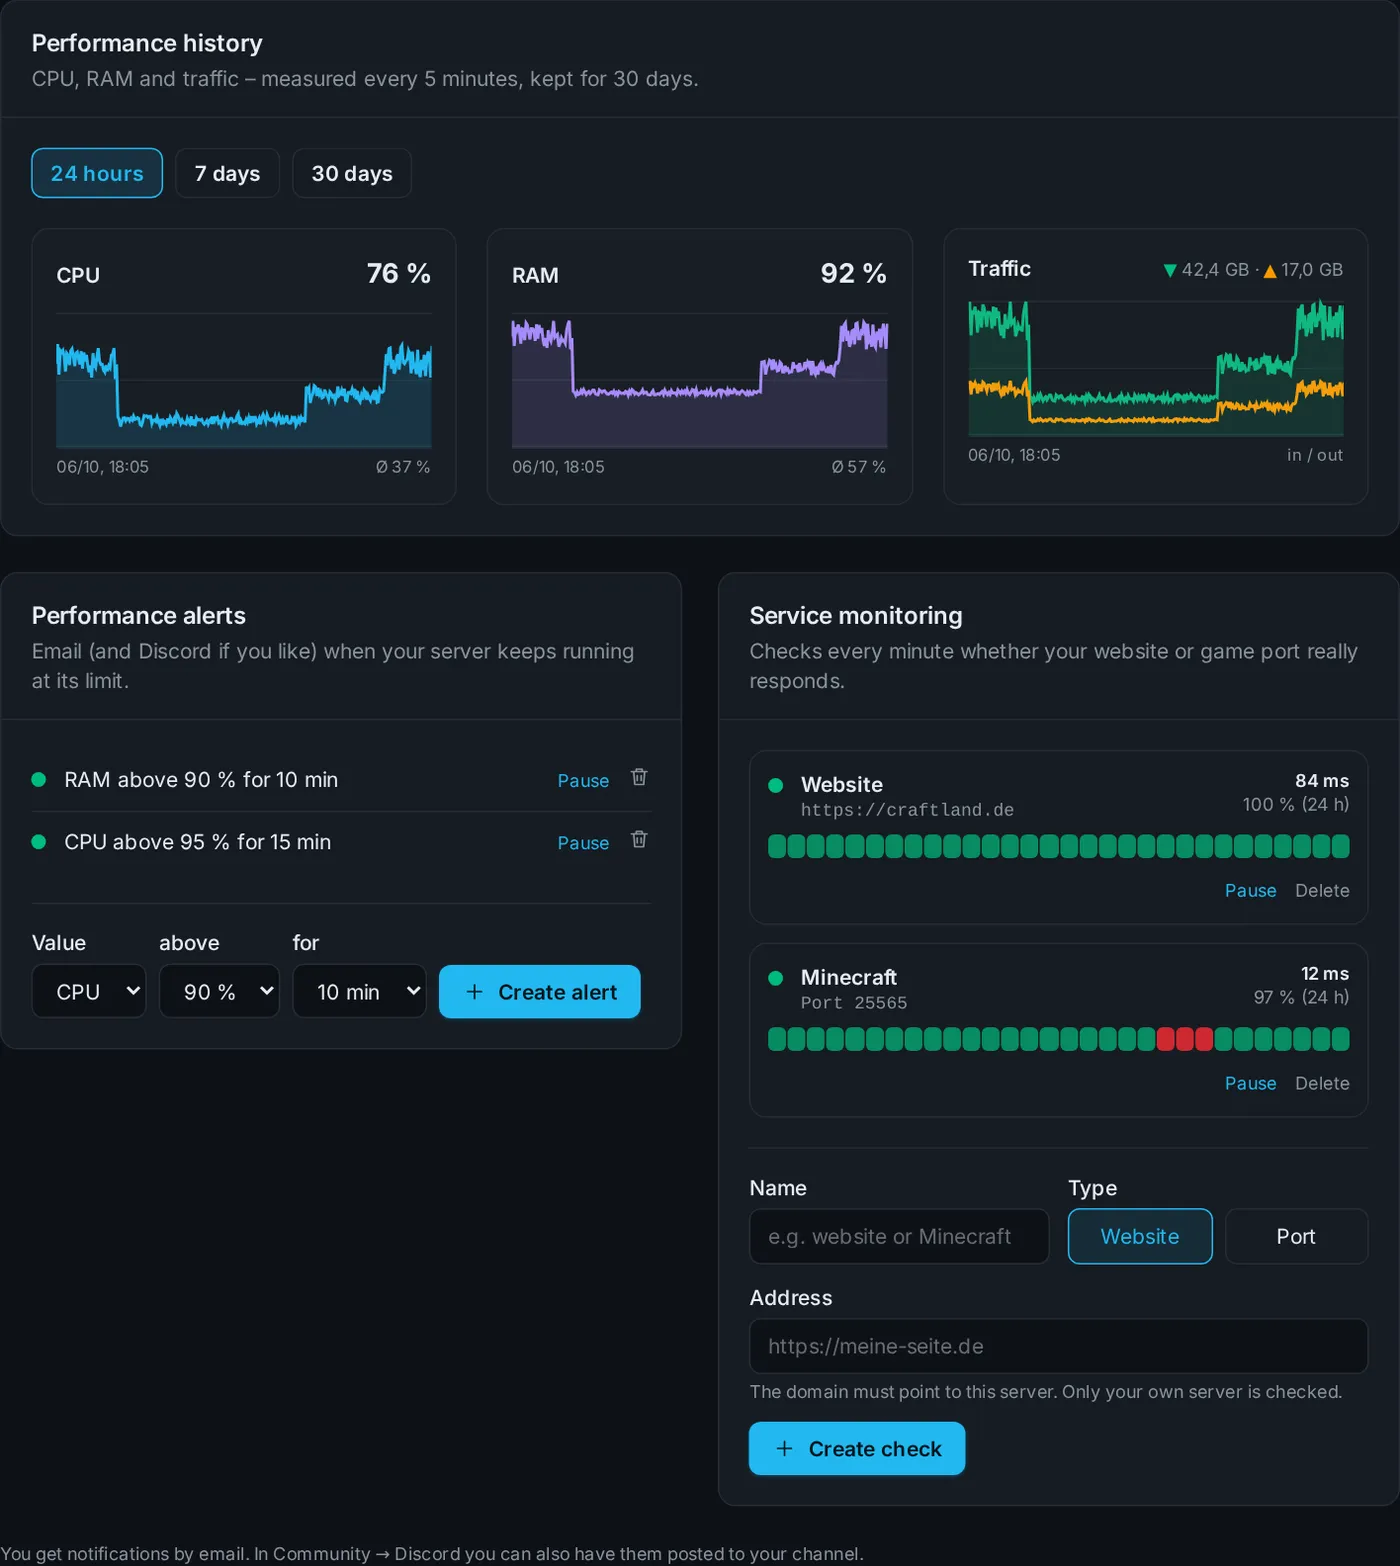1400x1566 pixels.
Task: Open the duration dropdown showing 10 min
Action: tap(359, 991)
